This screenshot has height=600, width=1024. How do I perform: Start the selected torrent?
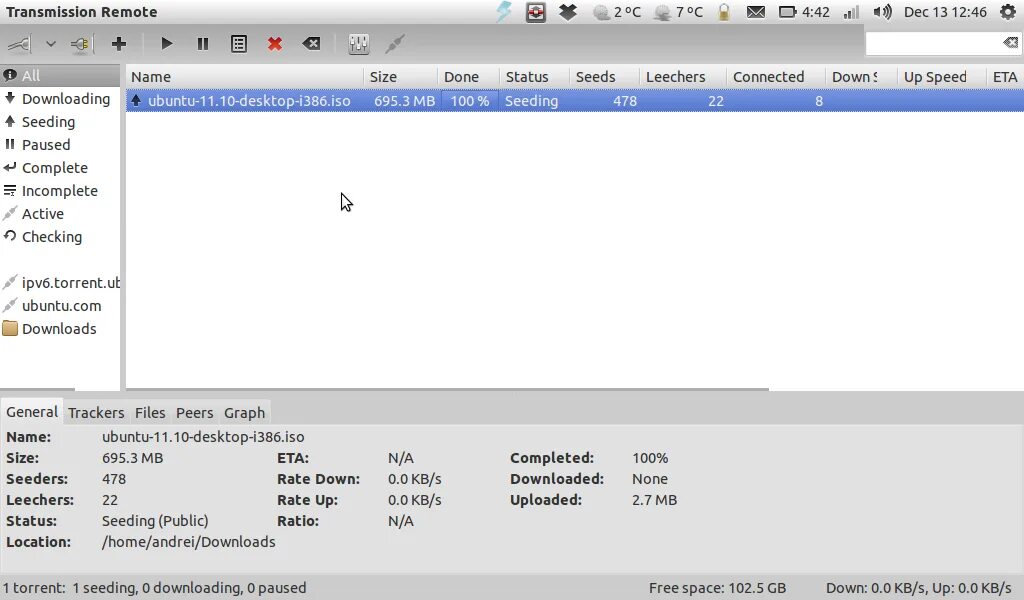[166, 43]
